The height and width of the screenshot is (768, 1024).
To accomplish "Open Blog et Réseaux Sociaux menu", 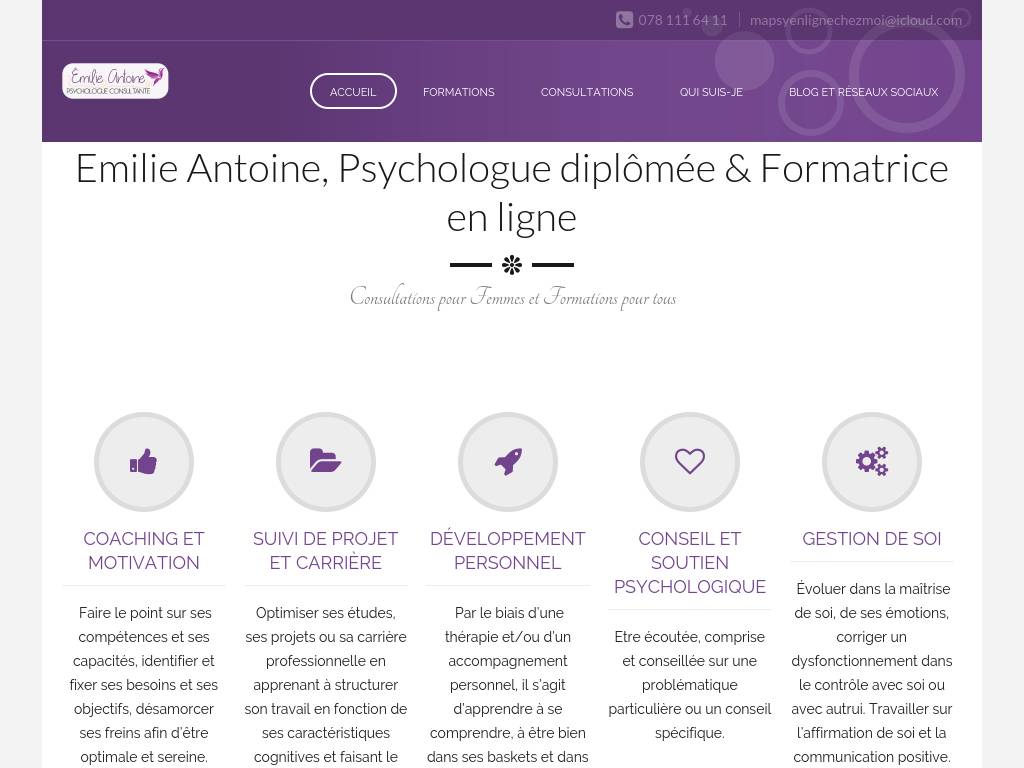I will (863, 92).
